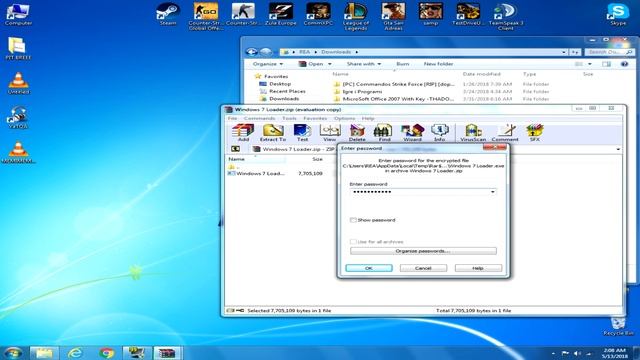640x360 pixels.
Task: Open the Options menu in WinRAR
Action: [x=344, y=118]
